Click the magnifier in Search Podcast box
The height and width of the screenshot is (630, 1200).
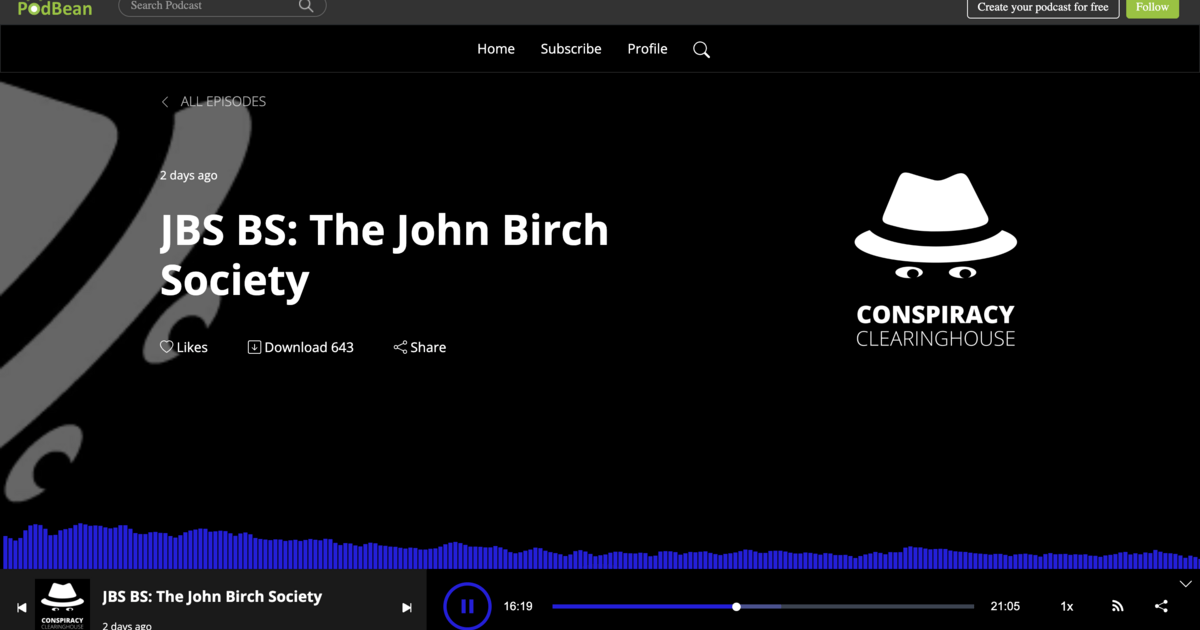[x=306, y=7]
